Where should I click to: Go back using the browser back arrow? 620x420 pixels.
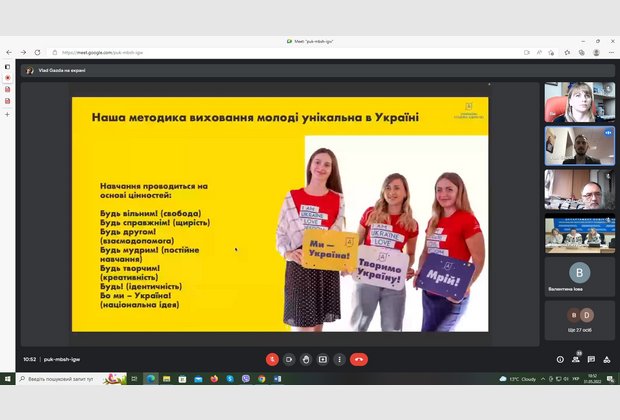tap(9, 52)
